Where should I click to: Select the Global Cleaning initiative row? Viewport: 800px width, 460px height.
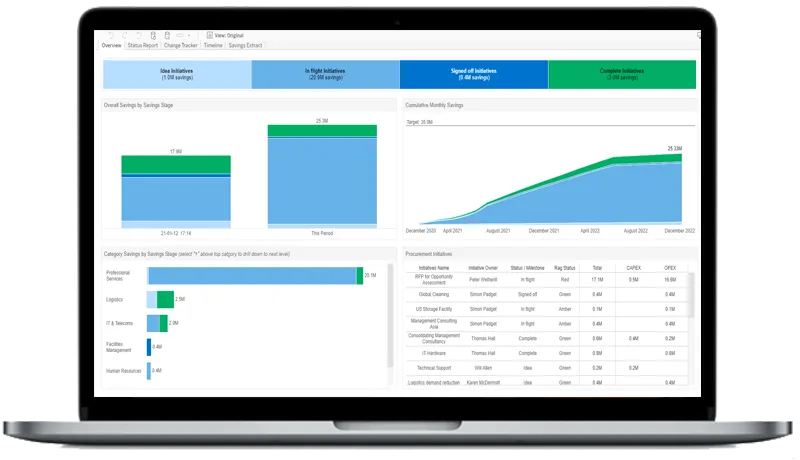pos(435,294)
